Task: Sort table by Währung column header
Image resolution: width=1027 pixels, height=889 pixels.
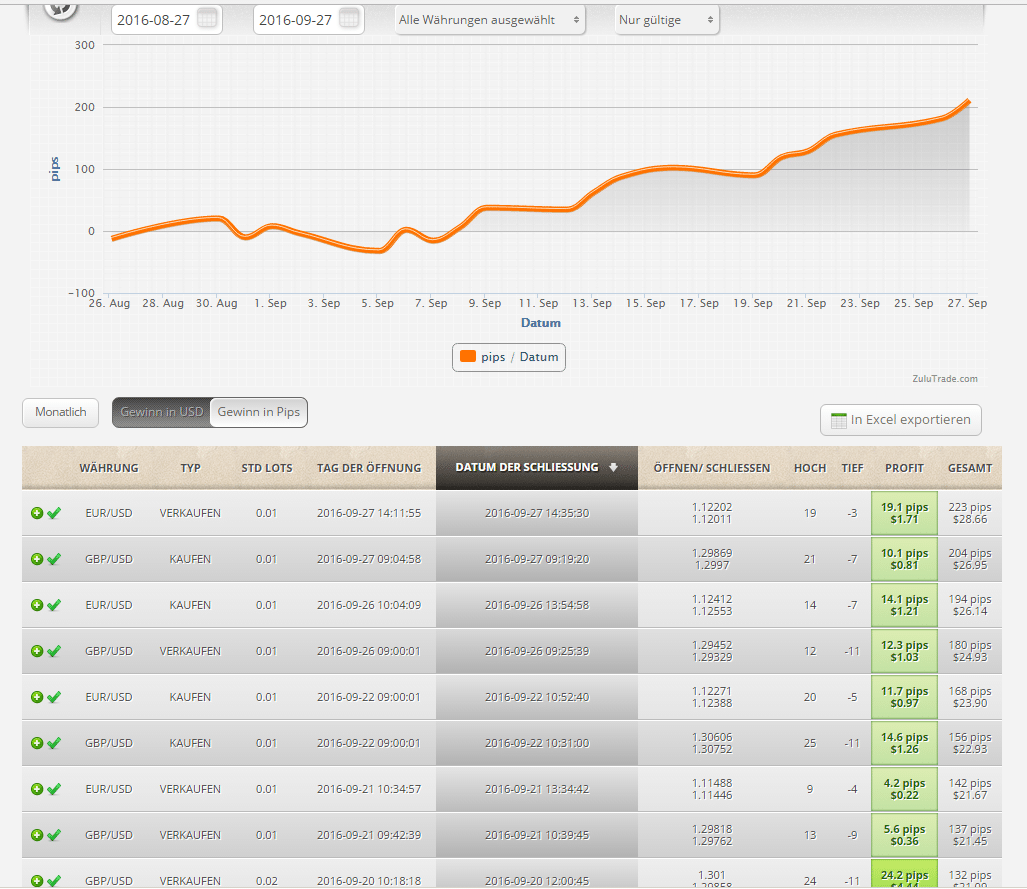Action: click(109, 468)
